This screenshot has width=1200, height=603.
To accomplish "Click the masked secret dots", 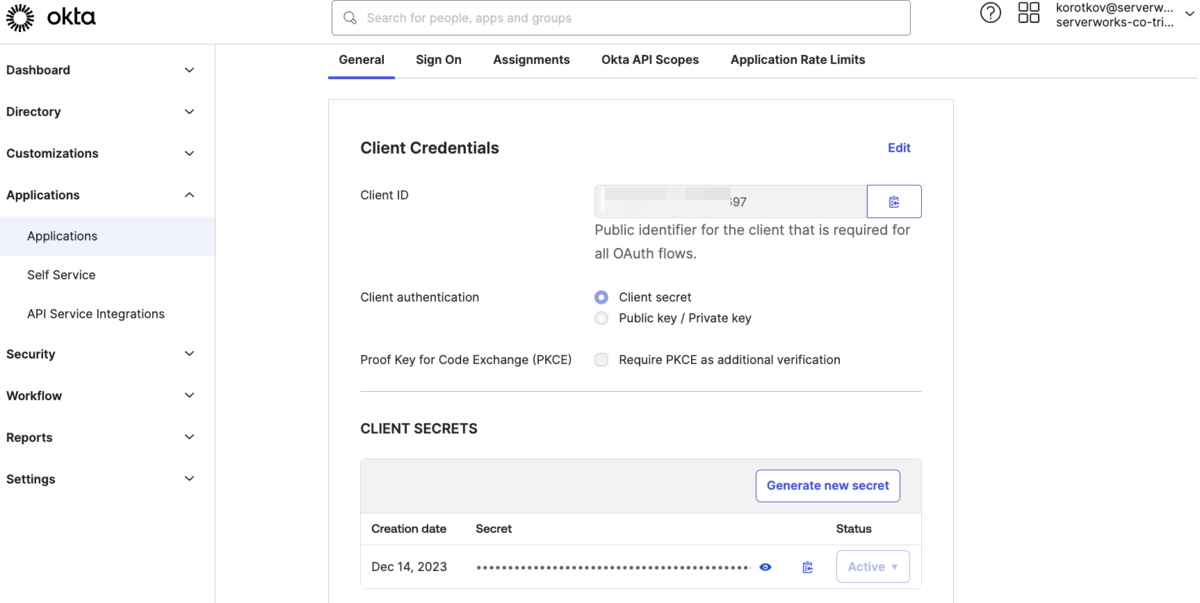I will 614,567.
